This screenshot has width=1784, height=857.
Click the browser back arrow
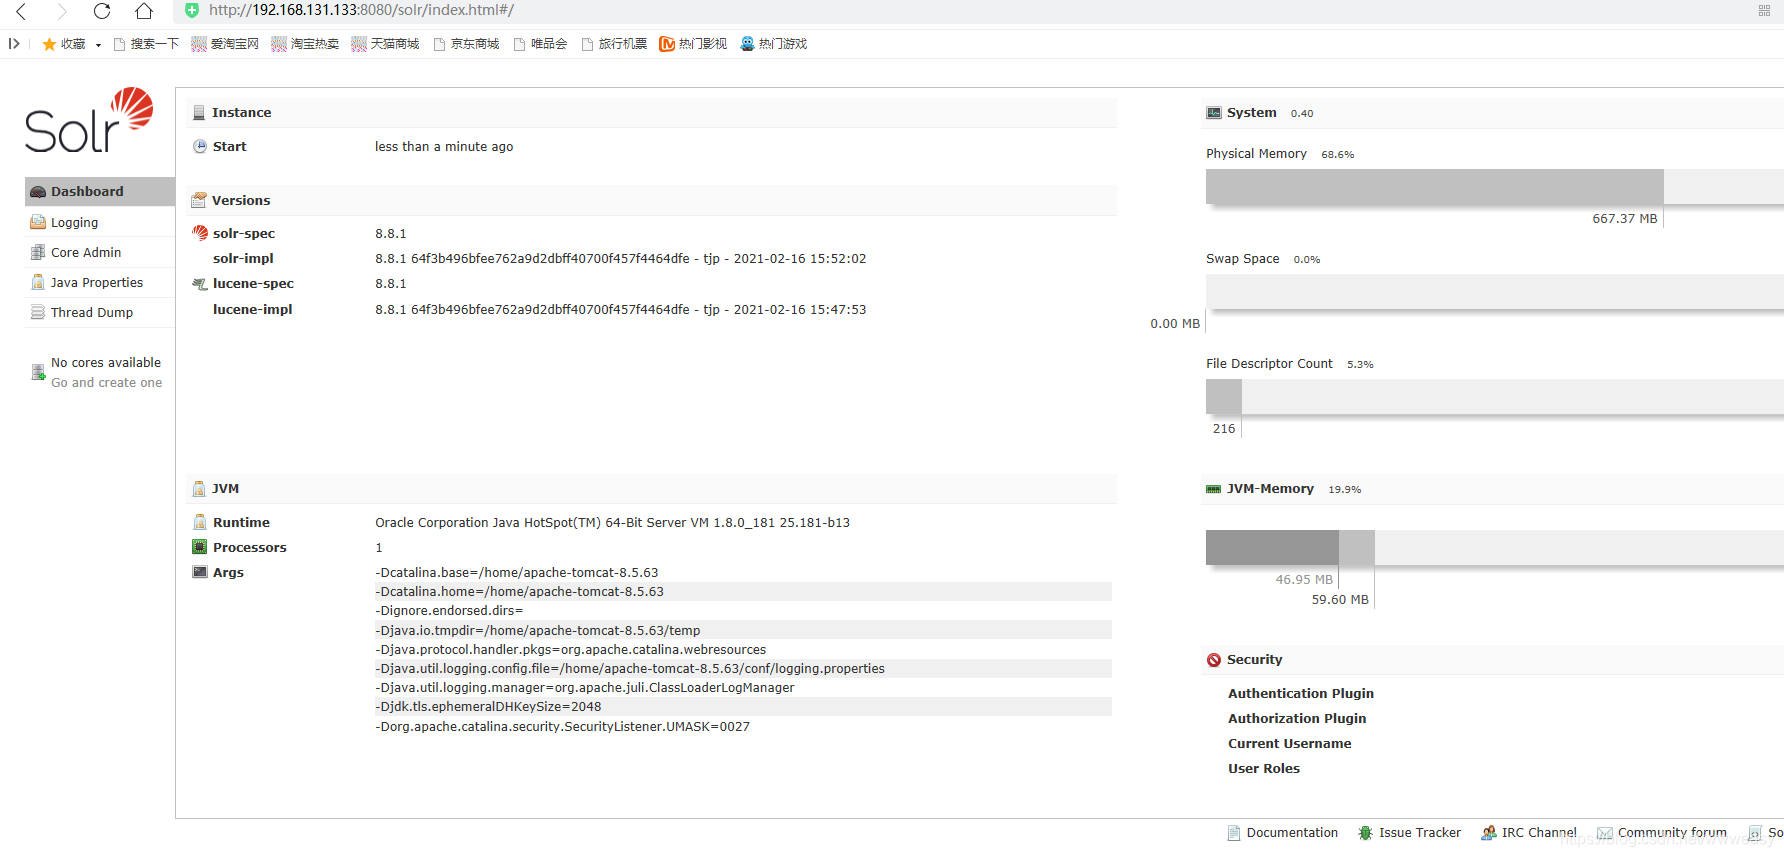coord(21,11)
